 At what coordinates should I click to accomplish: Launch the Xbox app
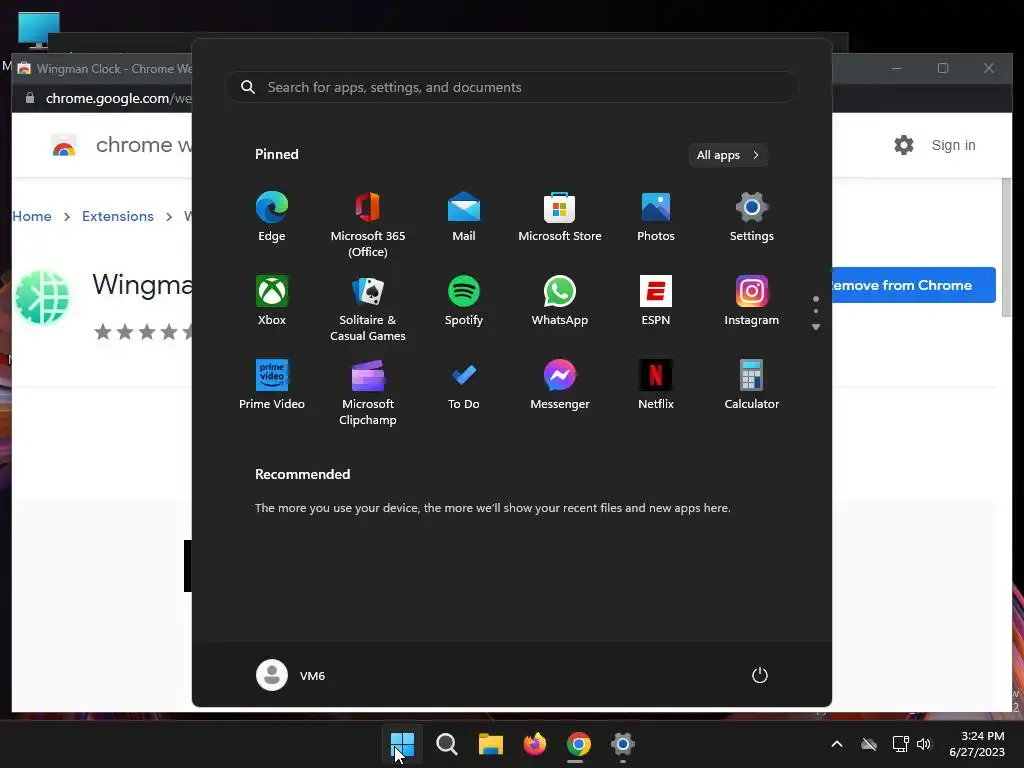(x=272, y=301)
